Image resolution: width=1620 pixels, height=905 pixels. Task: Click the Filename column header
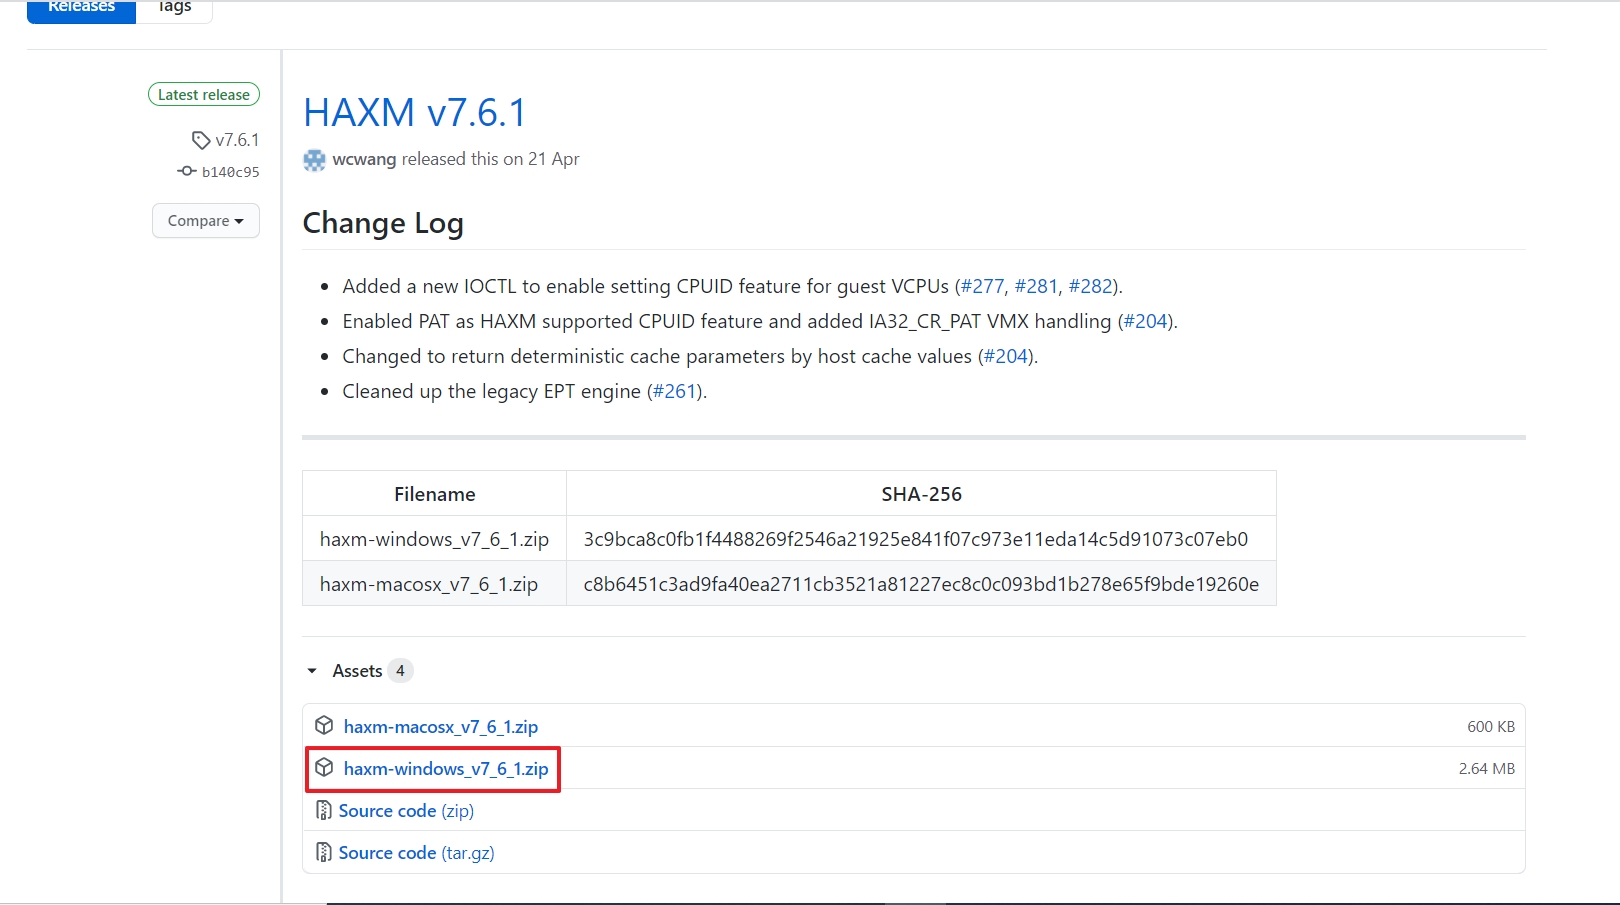point(434,494)
